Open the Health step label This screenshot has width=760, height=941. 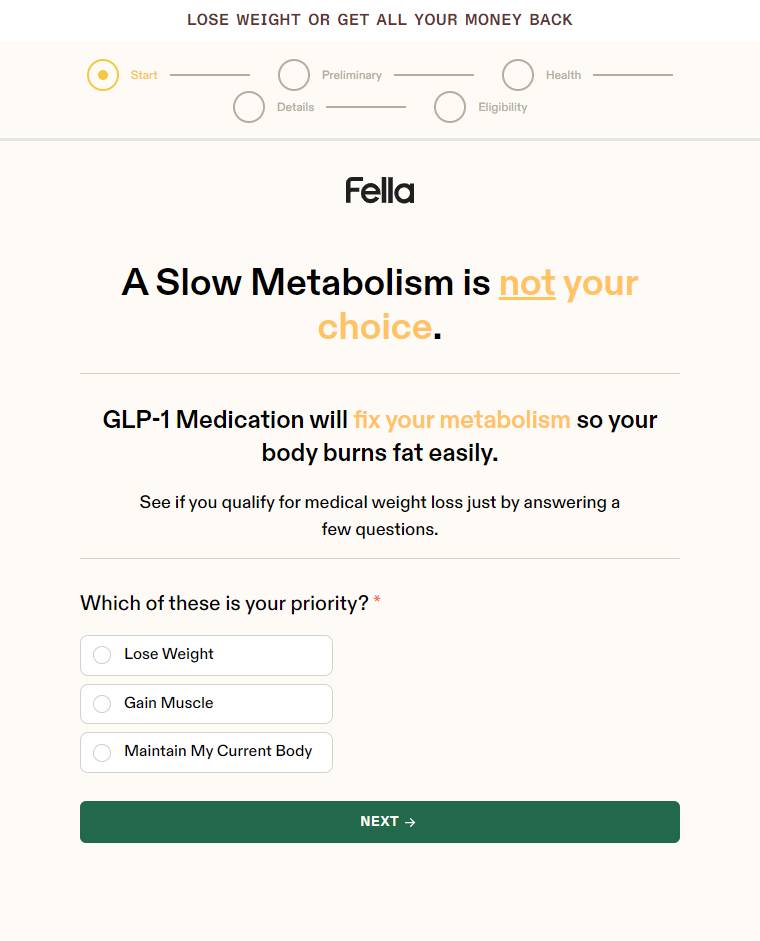[564, 75]
